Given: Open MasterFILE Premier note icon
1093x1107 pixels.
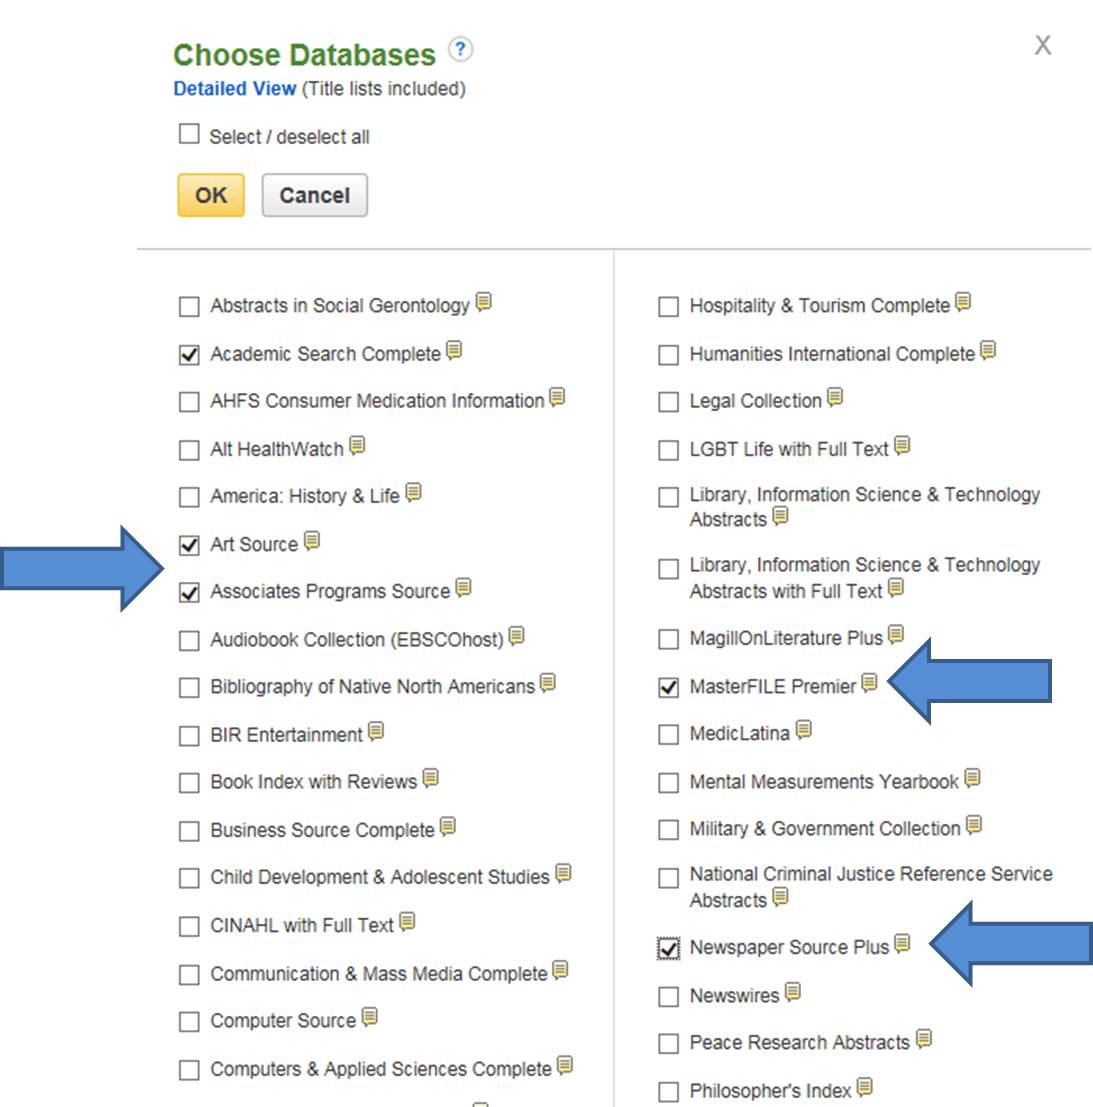Looking at the screenshot, I should [x=870, y=683].
